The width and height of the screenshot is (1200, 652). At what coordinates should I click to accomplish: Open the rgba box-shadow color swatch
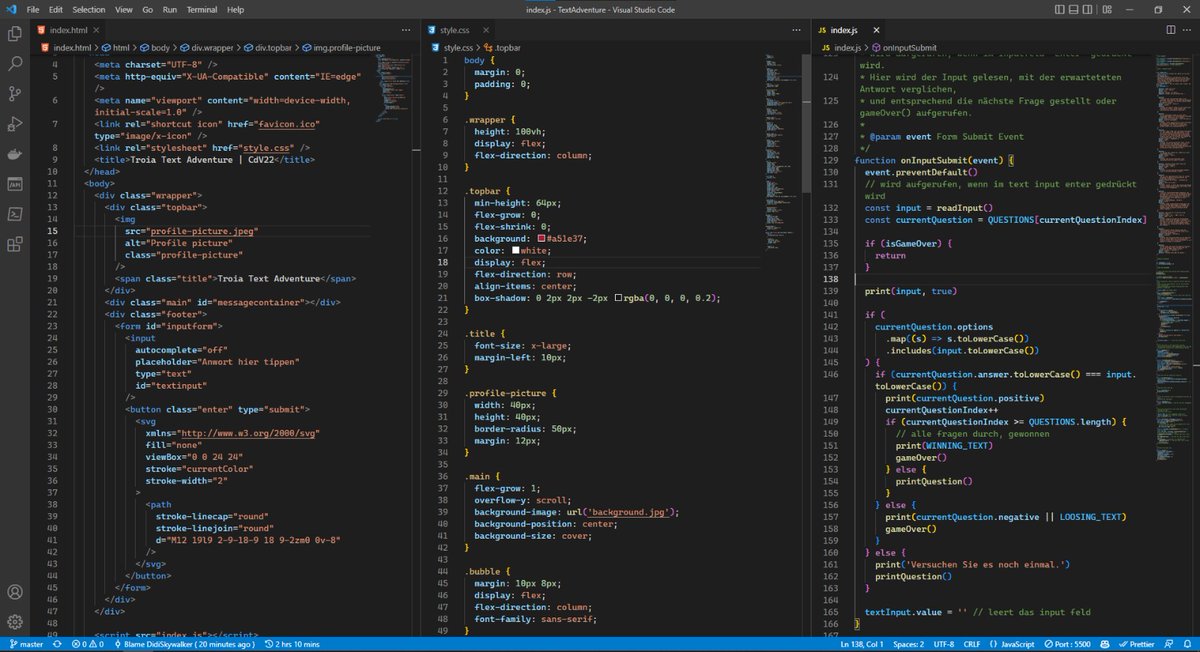(x=619, y=298)
